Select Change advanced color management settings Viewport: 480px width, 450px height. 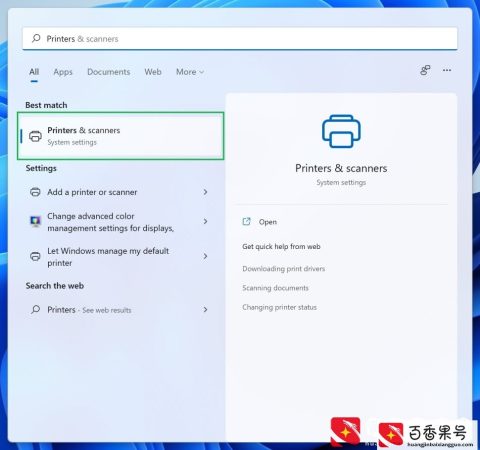pos(118,222)
